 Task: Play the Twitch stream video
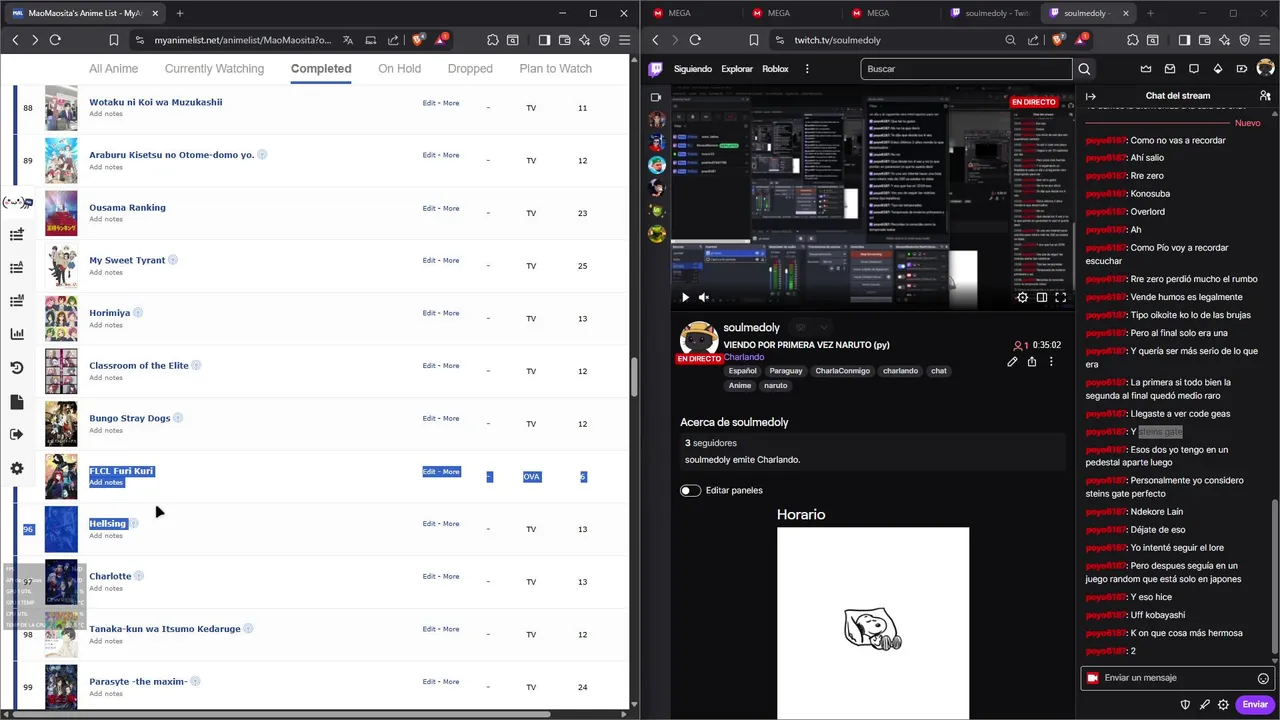point(685,297)
